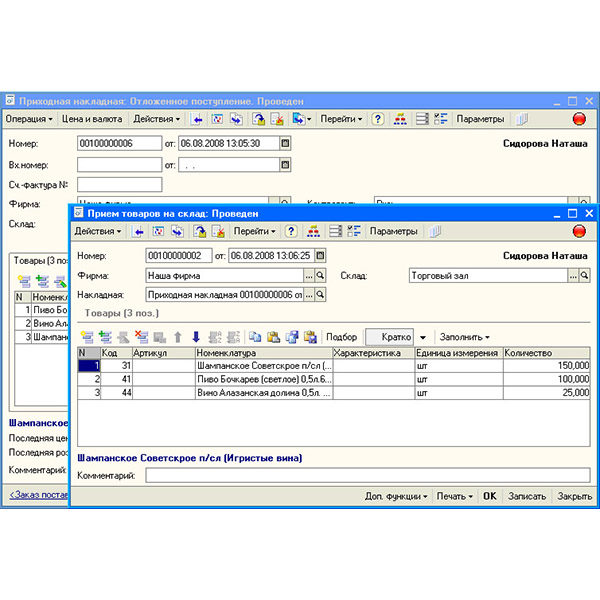Add a new row to goods table
This screenshot has width=600, height=600.
[x=87, y=337]
